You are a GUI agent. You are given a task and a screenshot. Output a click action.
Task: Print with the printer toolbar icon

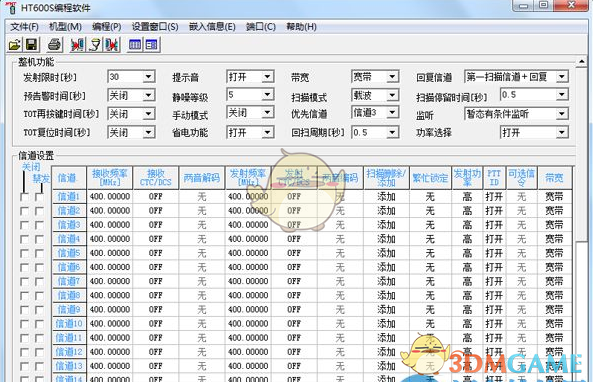pos(55,45)
